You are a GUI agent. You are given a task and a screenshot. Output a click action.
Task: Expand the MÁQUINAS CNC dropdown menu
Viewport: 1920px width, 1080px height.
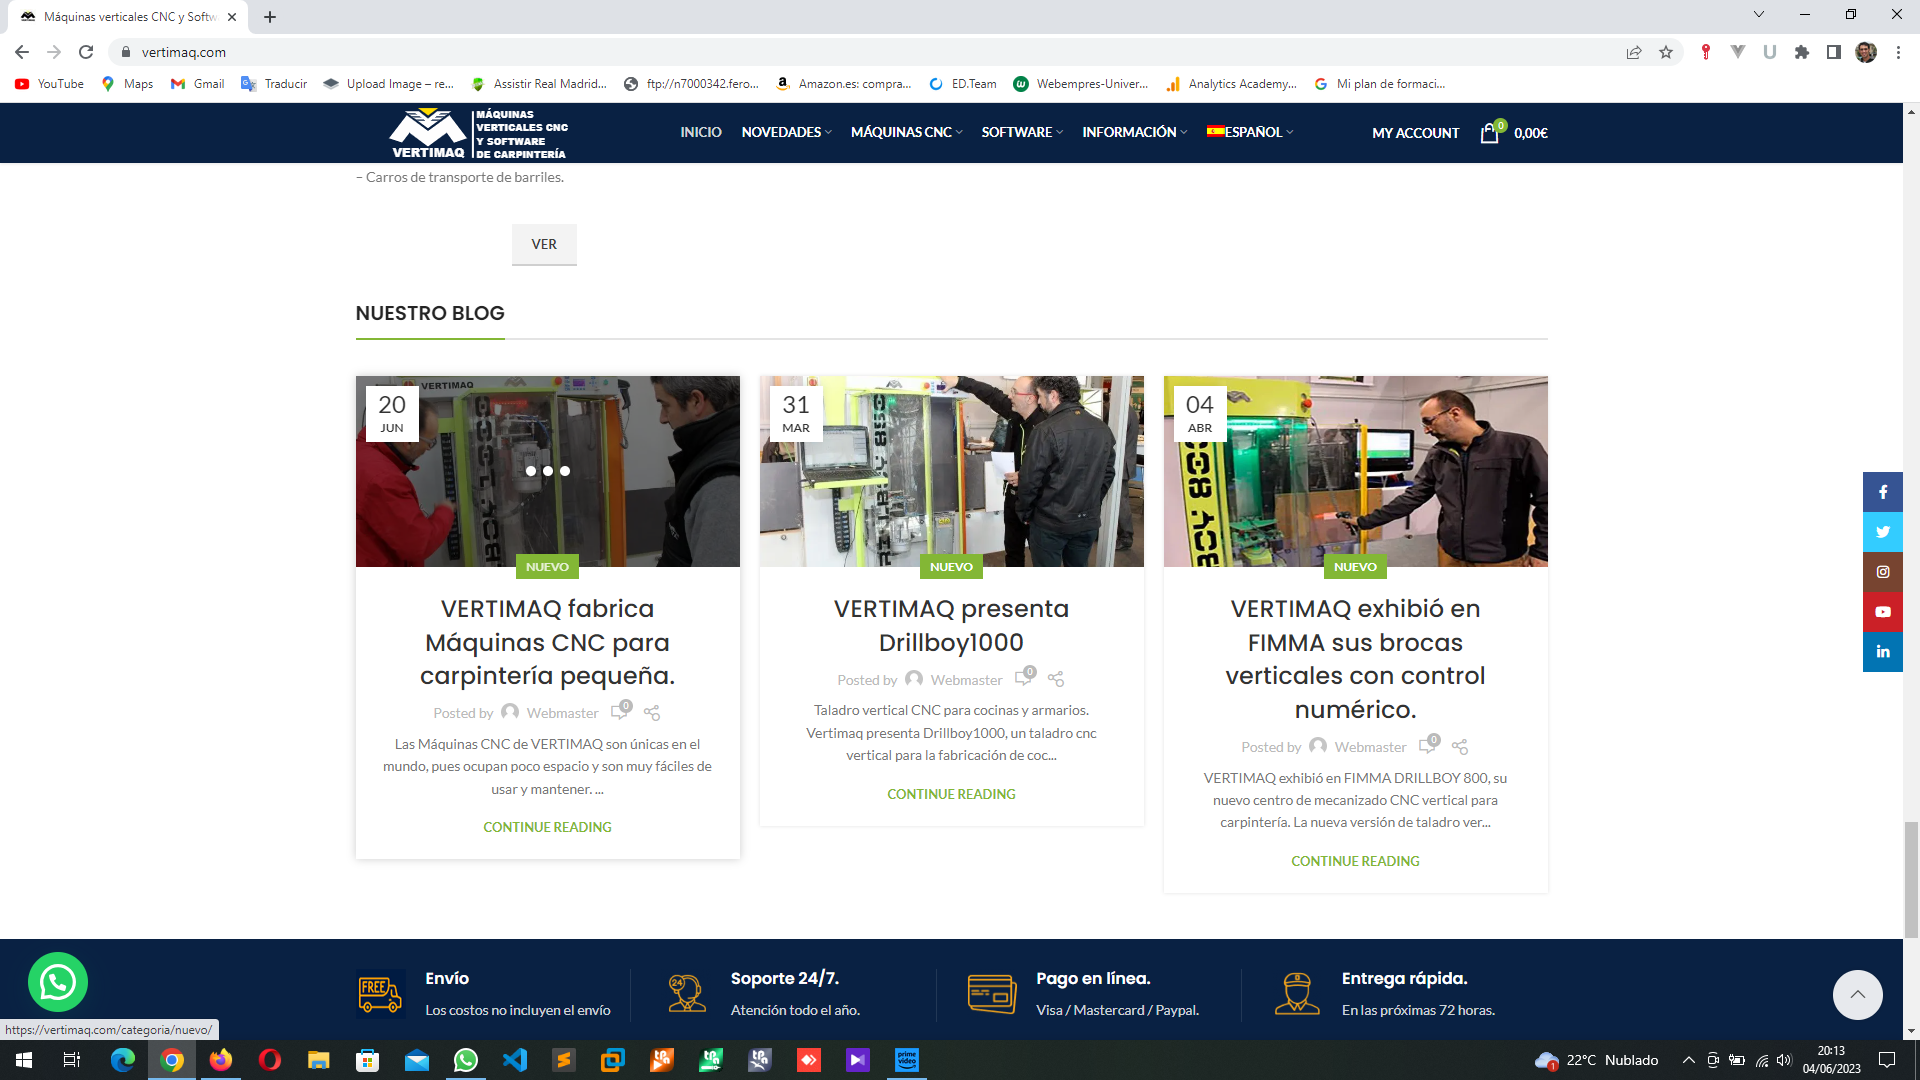906,132
